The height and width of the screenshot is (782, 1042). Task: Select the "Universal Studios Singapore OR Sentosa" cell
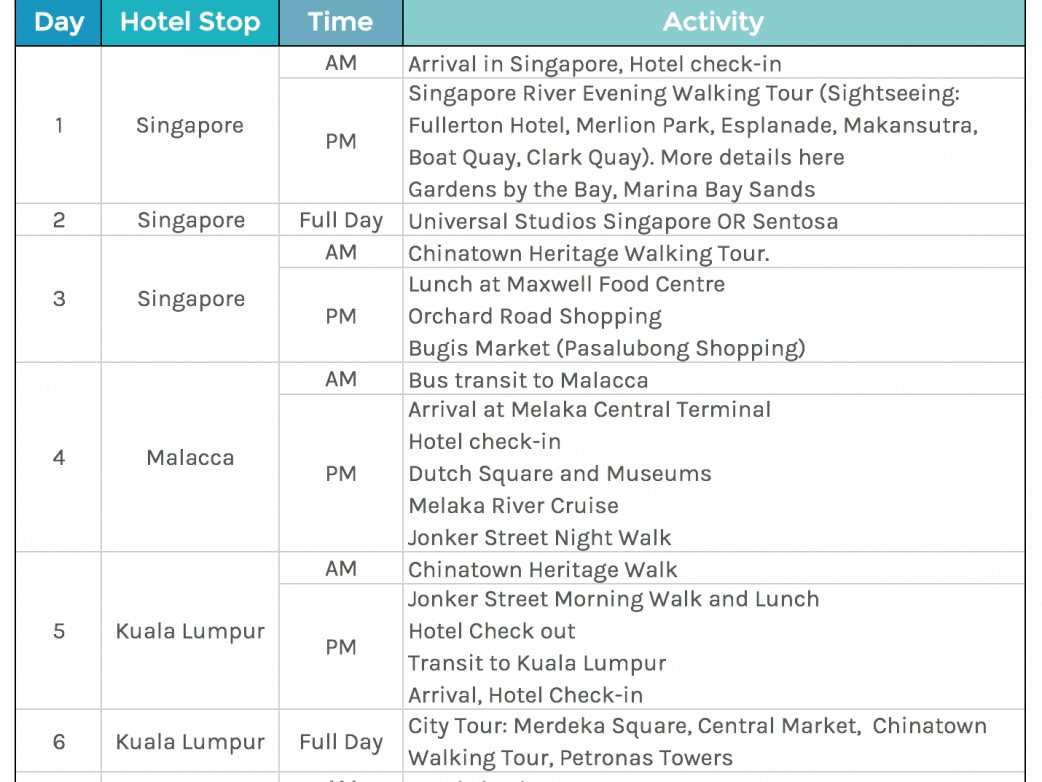click(623, 221)
